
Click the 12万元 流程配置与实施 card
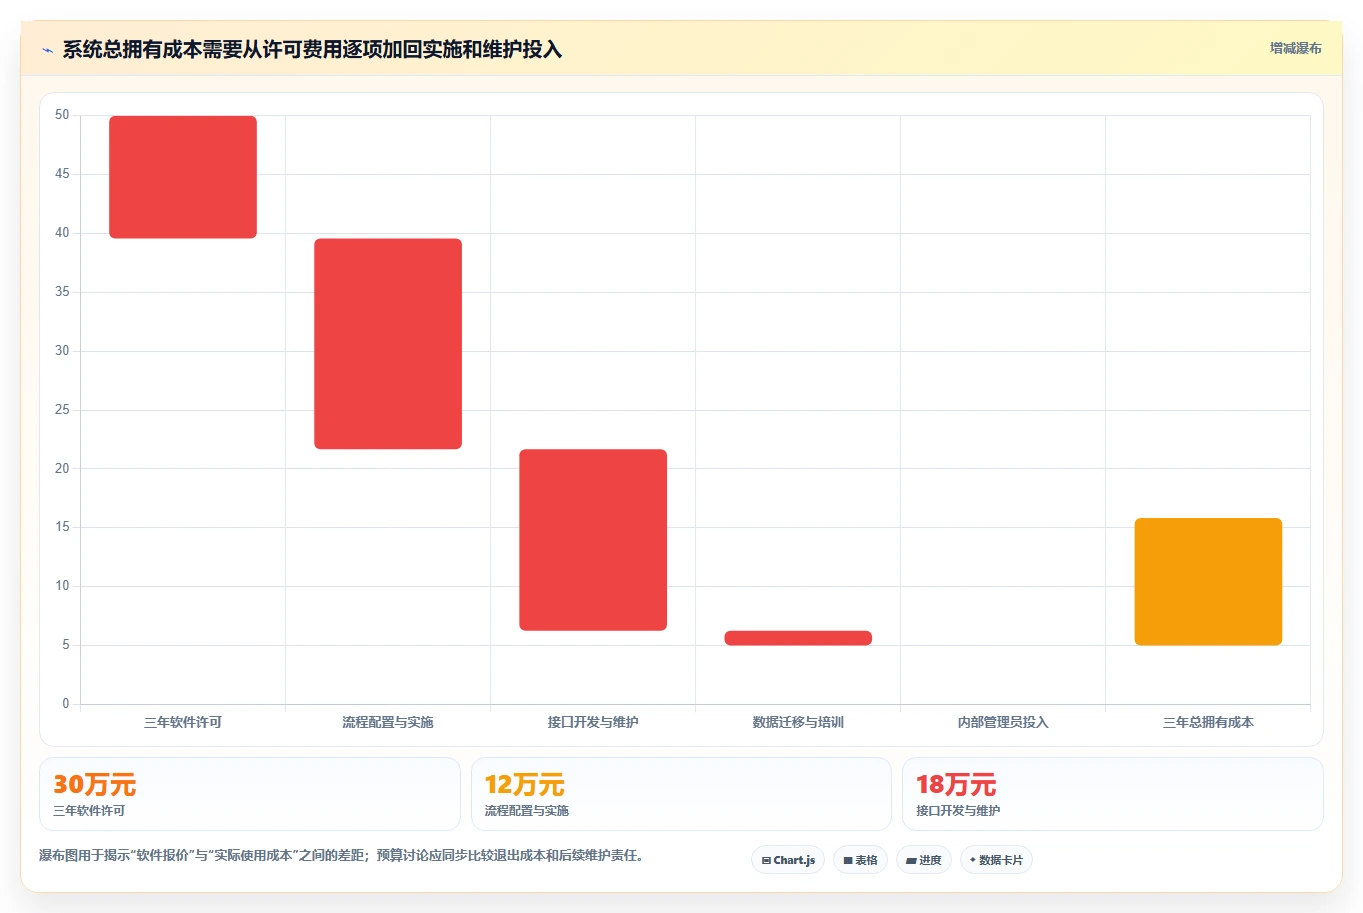pos(681,794)
